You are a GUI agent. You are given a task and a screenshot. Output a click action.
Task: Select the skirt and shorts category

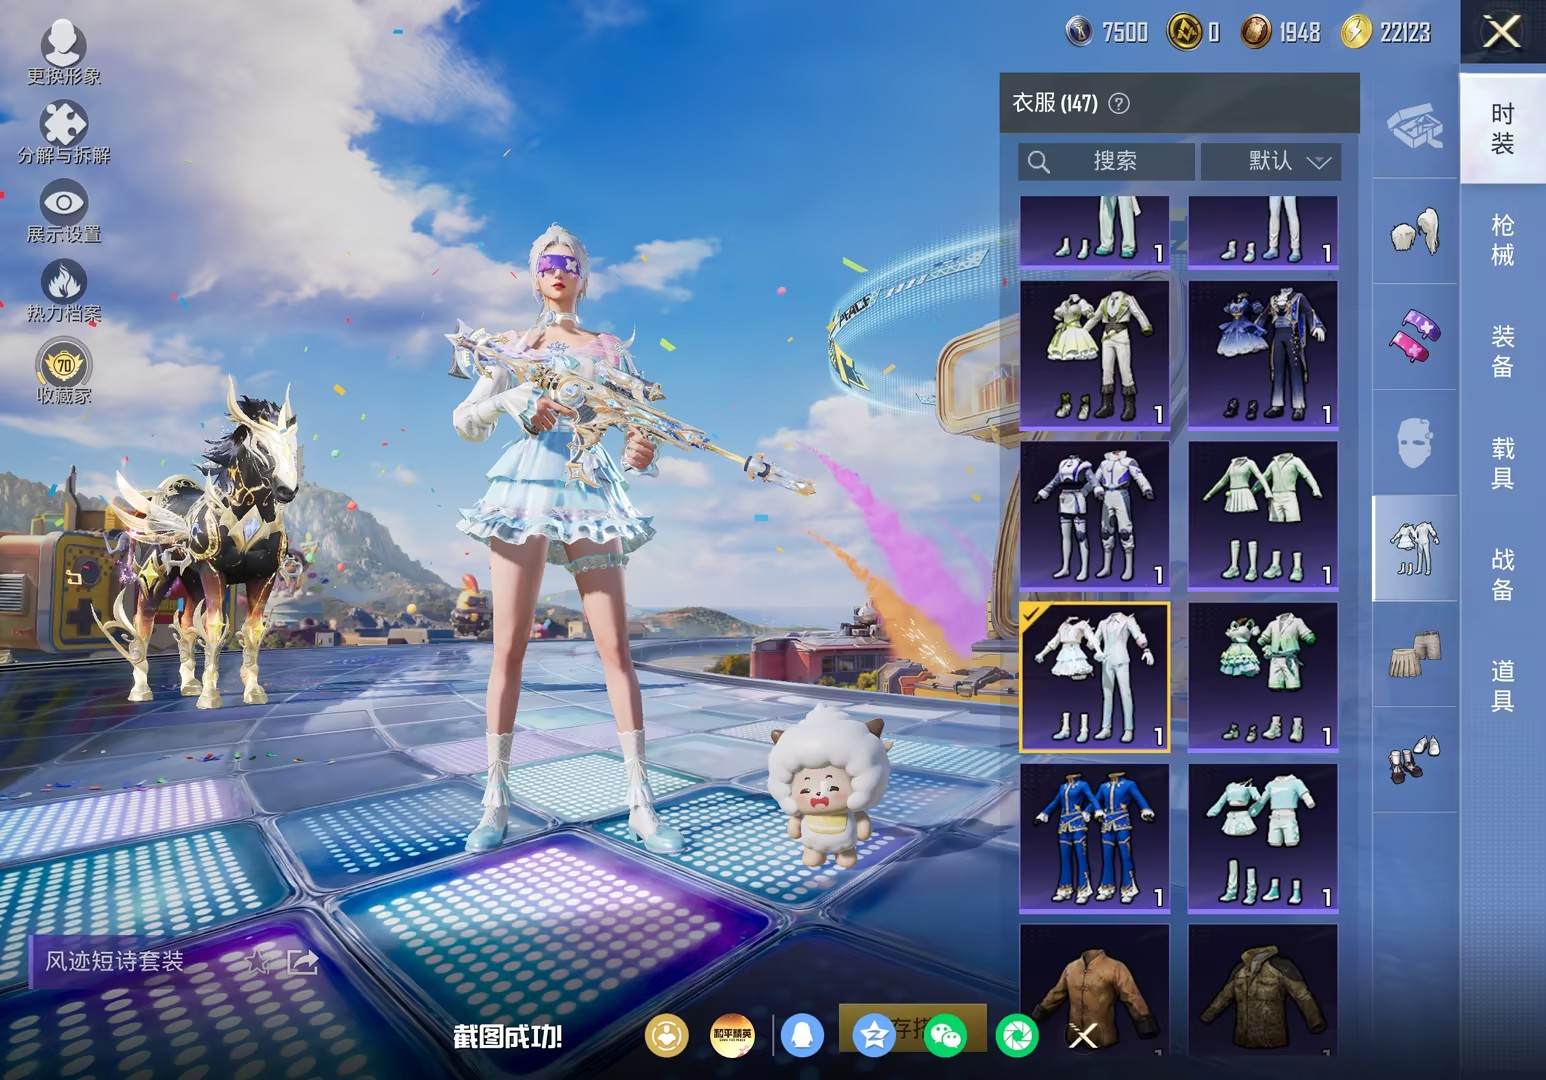[x=1415, y=654]
